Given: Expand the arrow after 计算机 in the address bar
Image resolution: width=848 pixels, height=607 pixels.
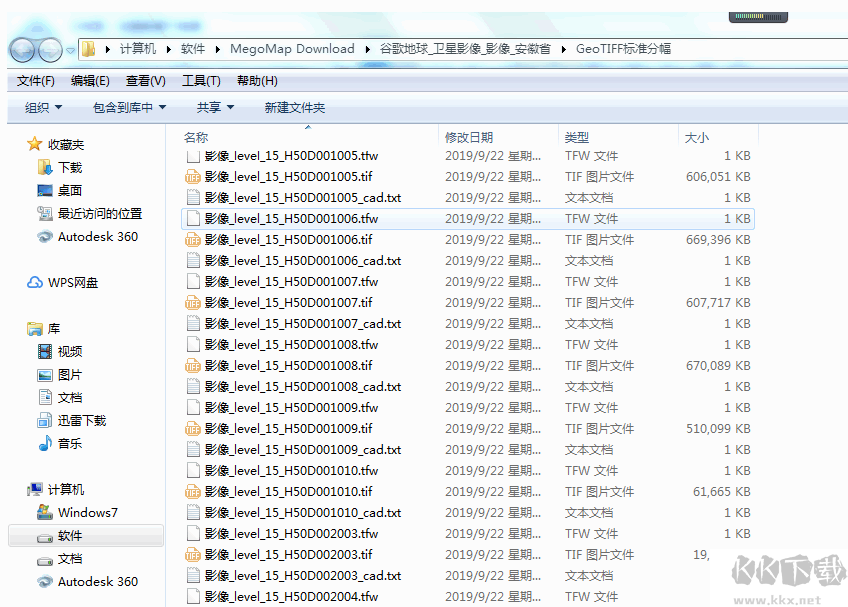Looking at the screenshot, I should (x=169, y=50).
